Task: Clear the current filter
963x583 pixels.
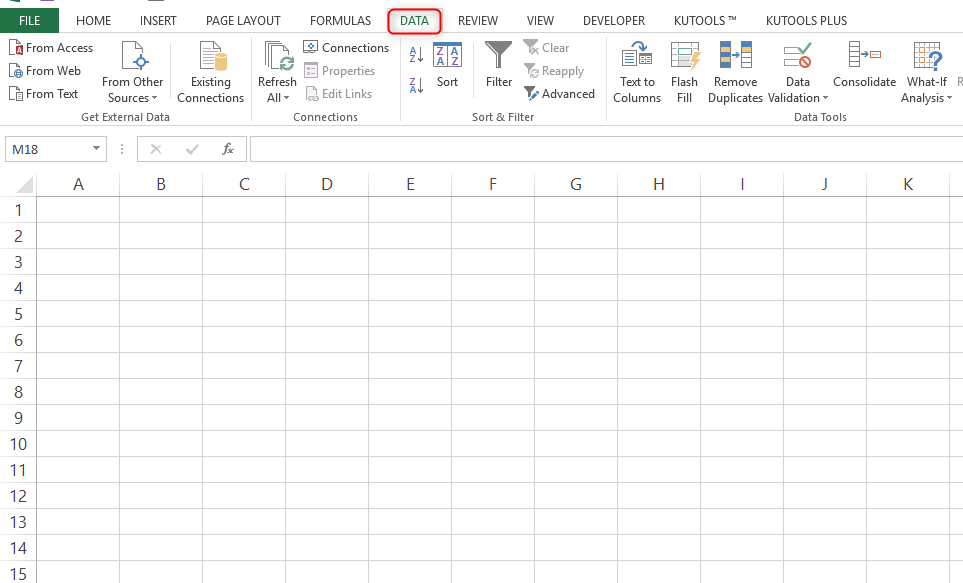Action: point(547,48)
